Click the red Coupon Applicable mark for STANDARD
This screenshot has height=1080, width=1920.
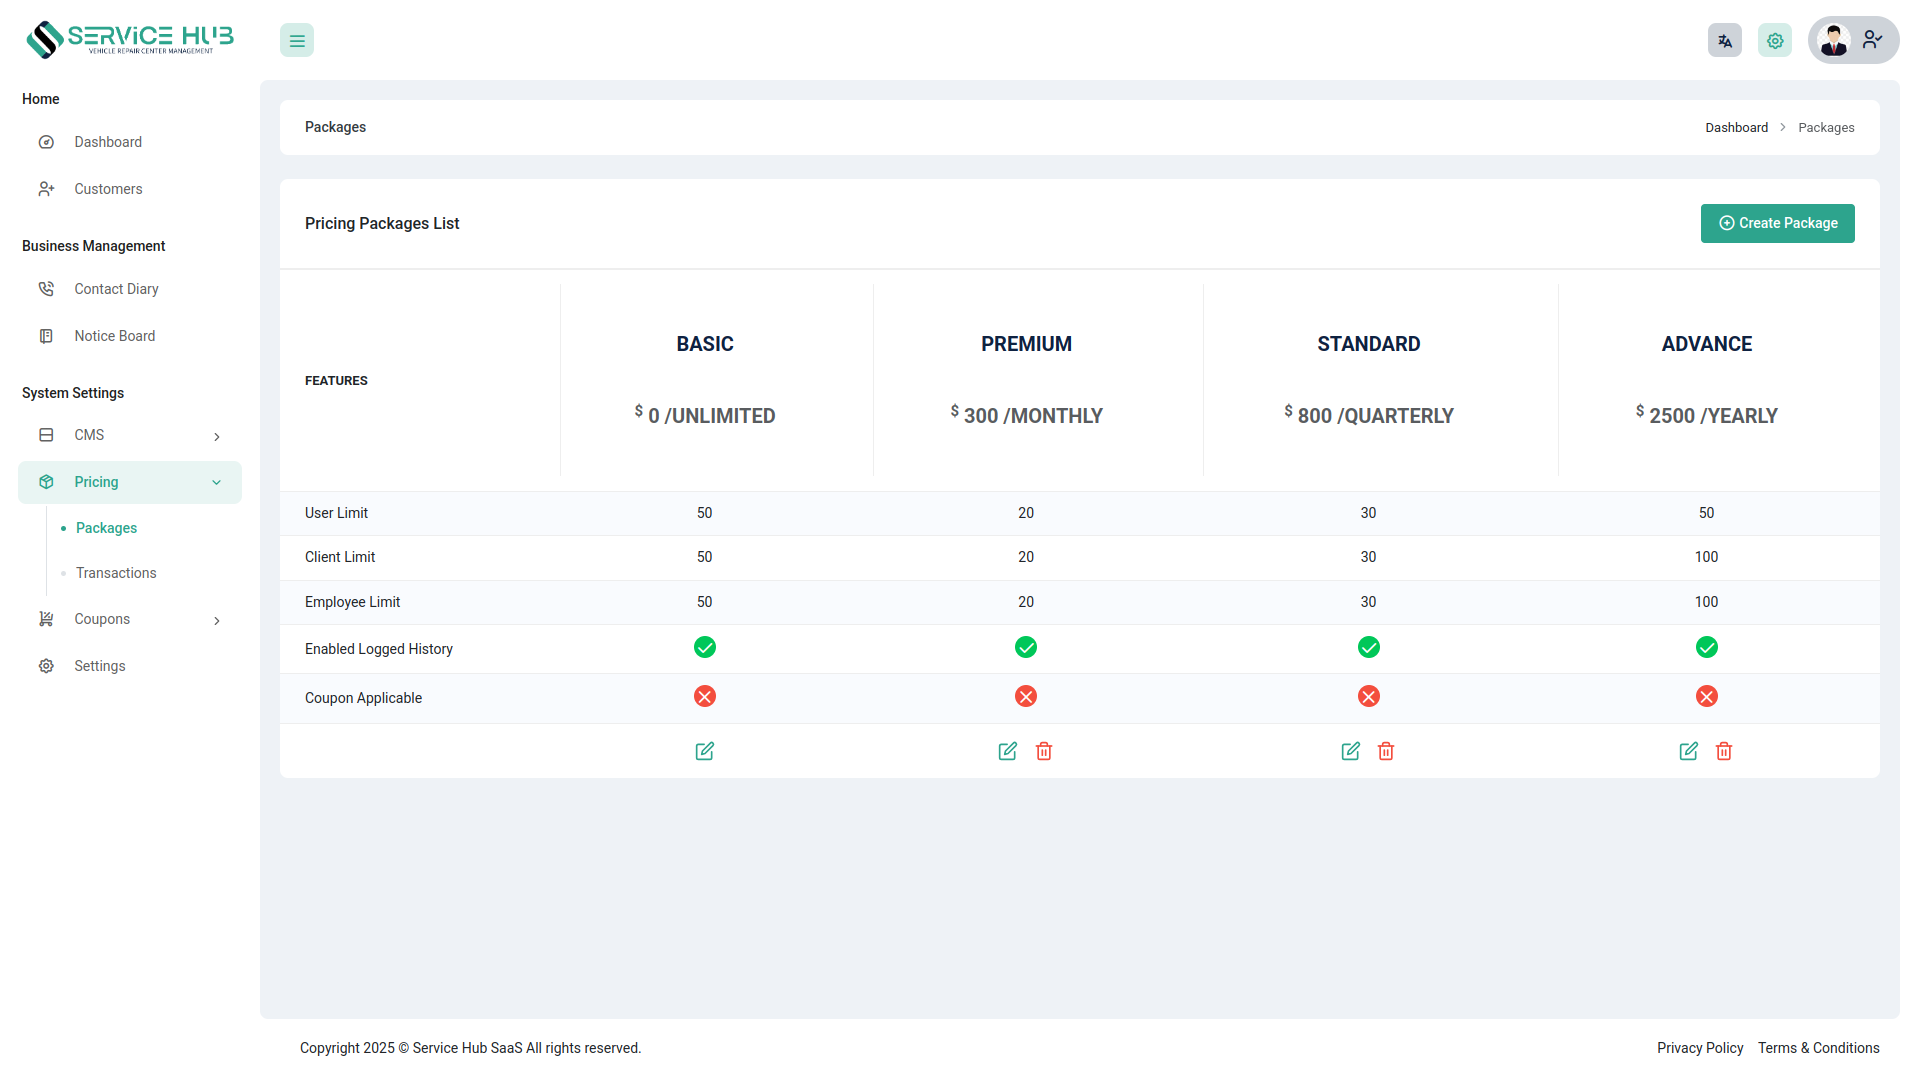point(1368,696)
